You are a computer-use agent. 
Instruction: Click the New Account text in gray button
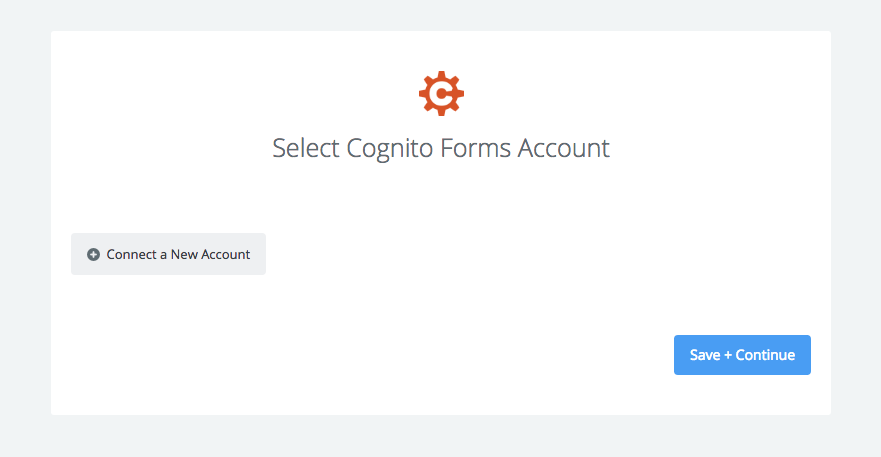click(210, 255)
